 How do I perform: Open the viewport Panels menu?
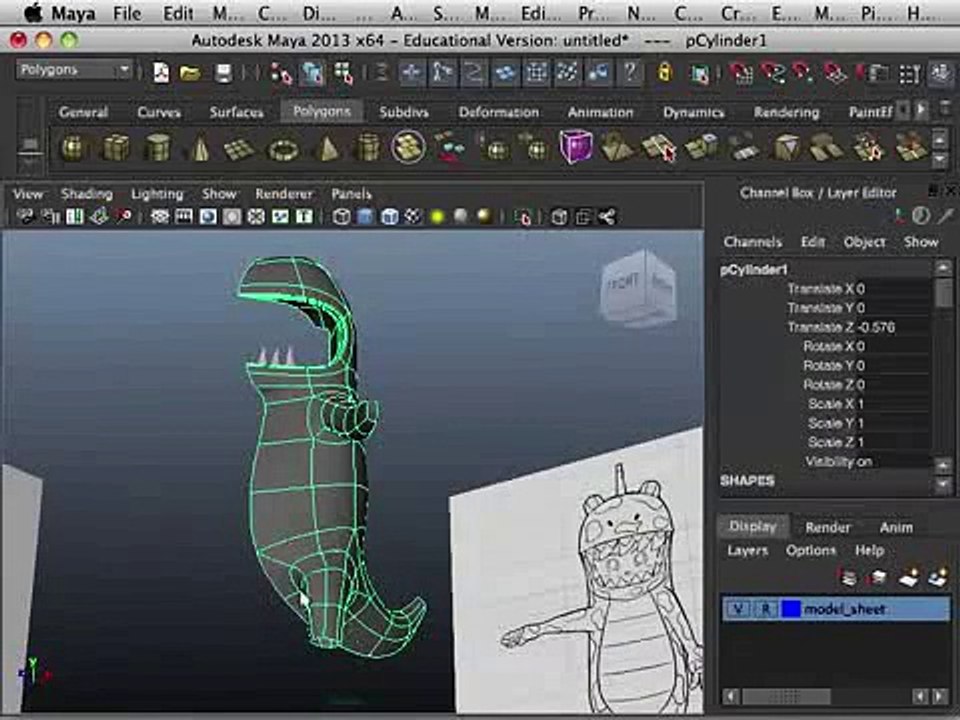click(351, 194)
